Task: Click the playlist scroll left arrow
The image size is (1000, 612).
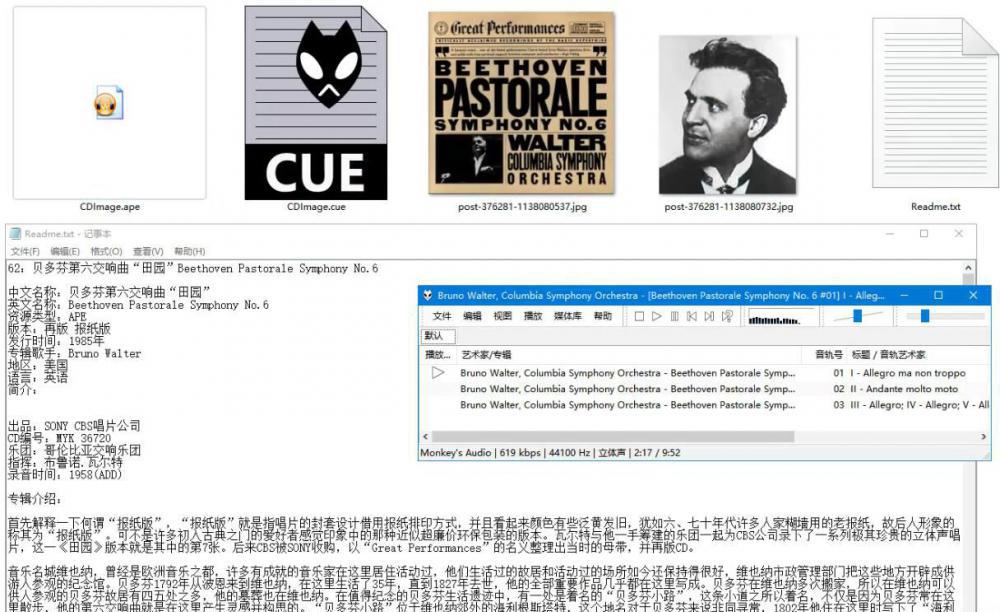Action: 425,437
